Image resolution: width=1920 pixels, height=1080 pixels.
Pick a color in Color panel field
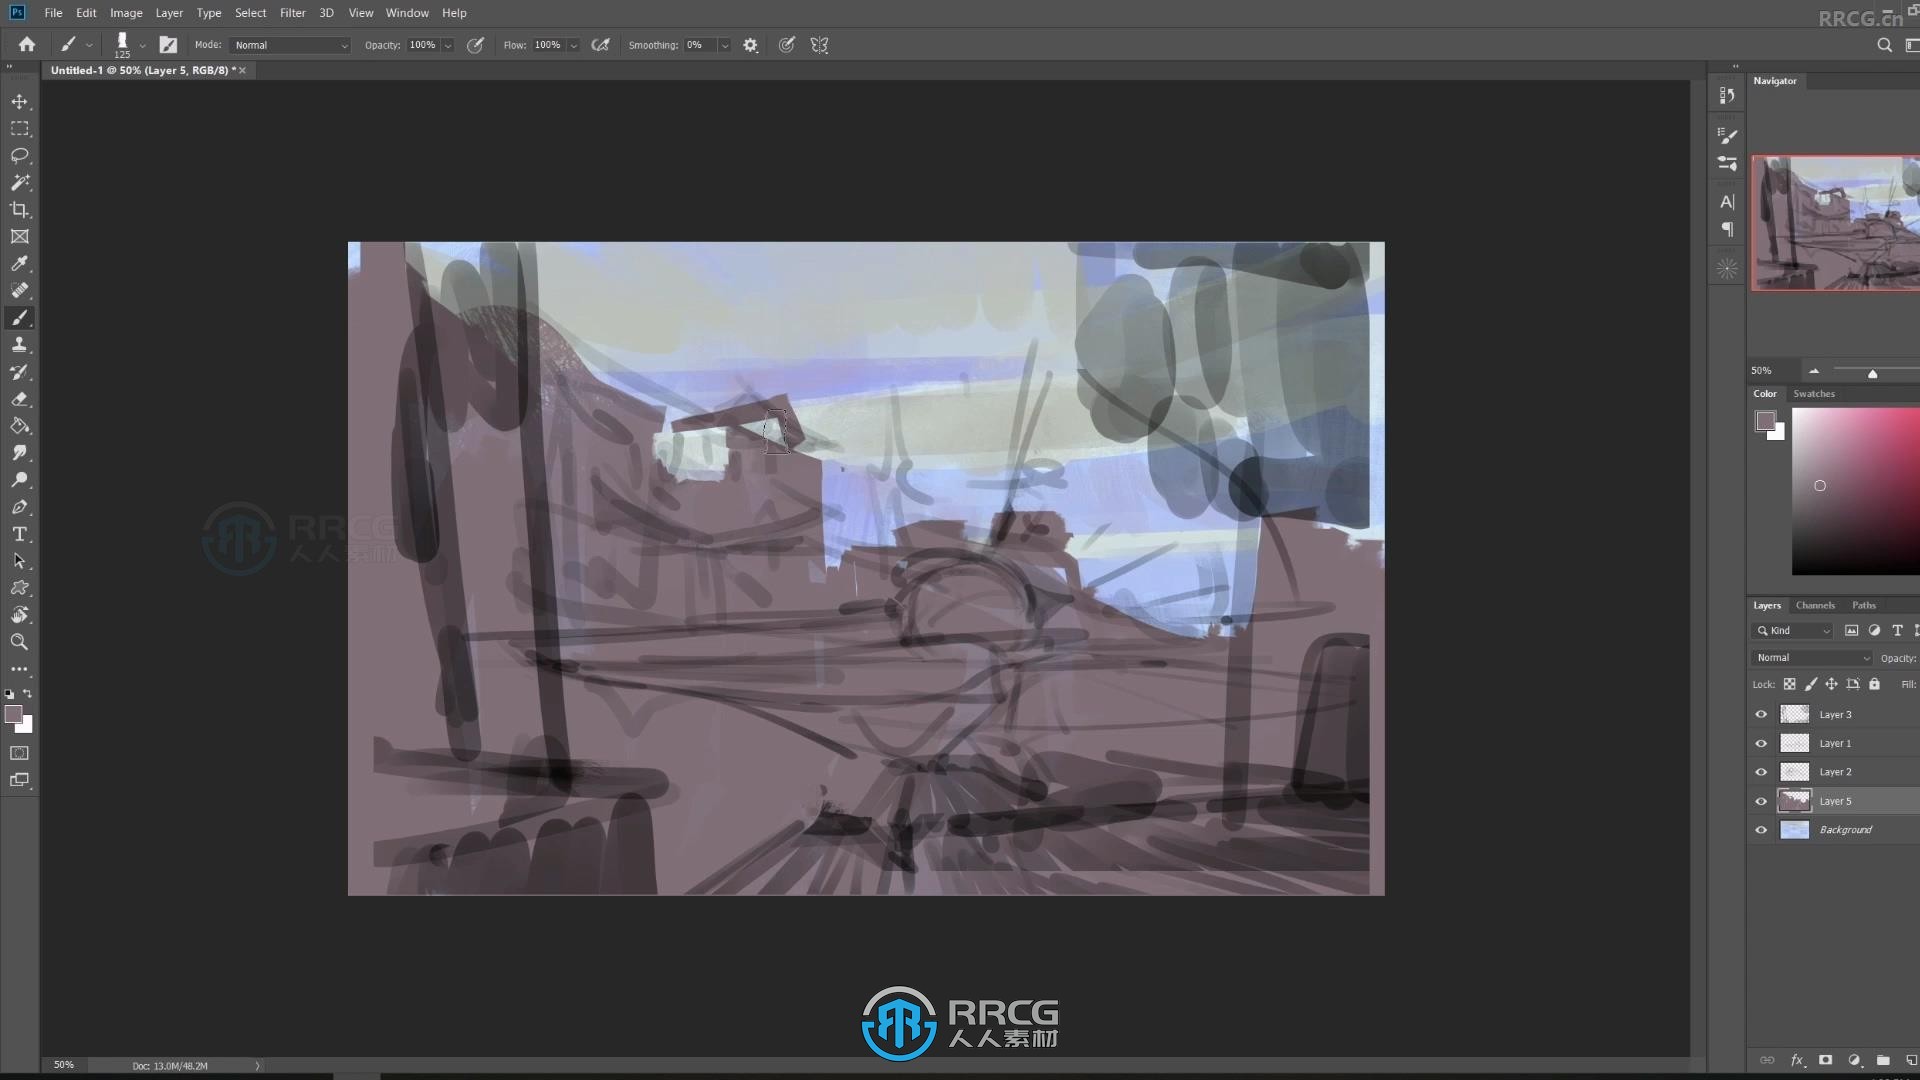pos(1855,491)
